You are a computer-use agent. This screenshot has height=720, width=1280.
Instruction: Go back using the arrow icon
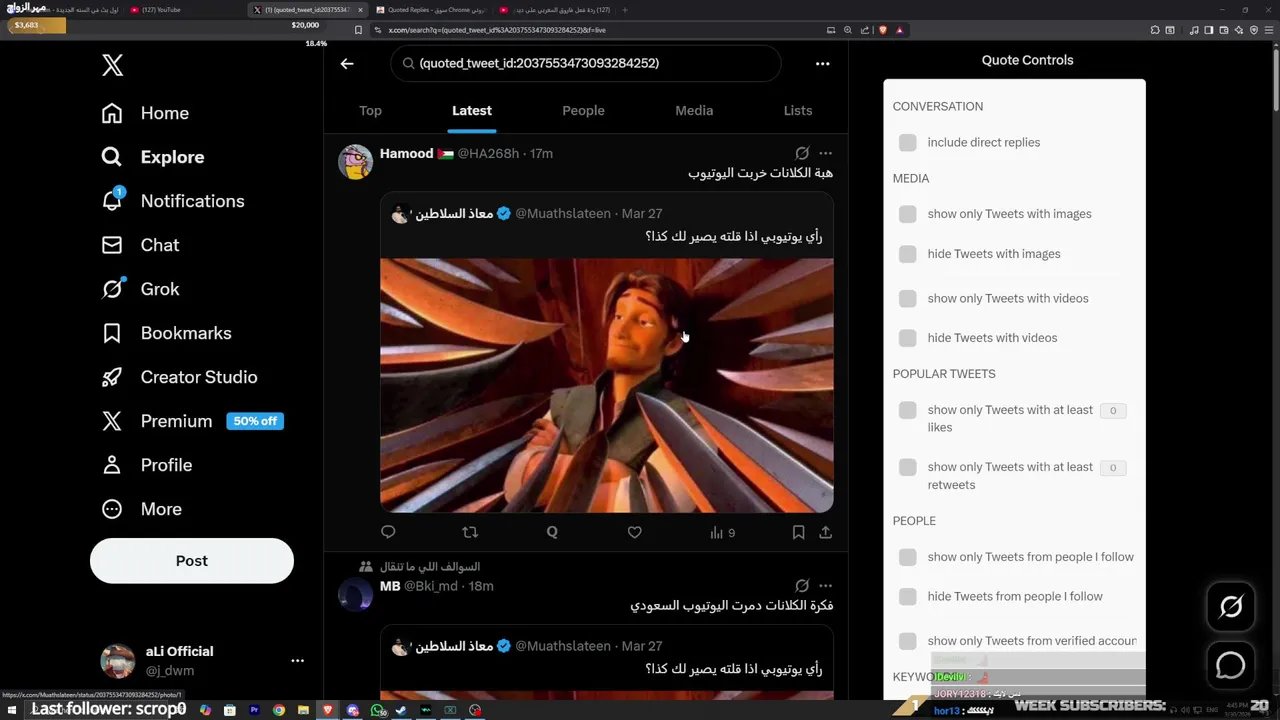[x=347, y=63]
